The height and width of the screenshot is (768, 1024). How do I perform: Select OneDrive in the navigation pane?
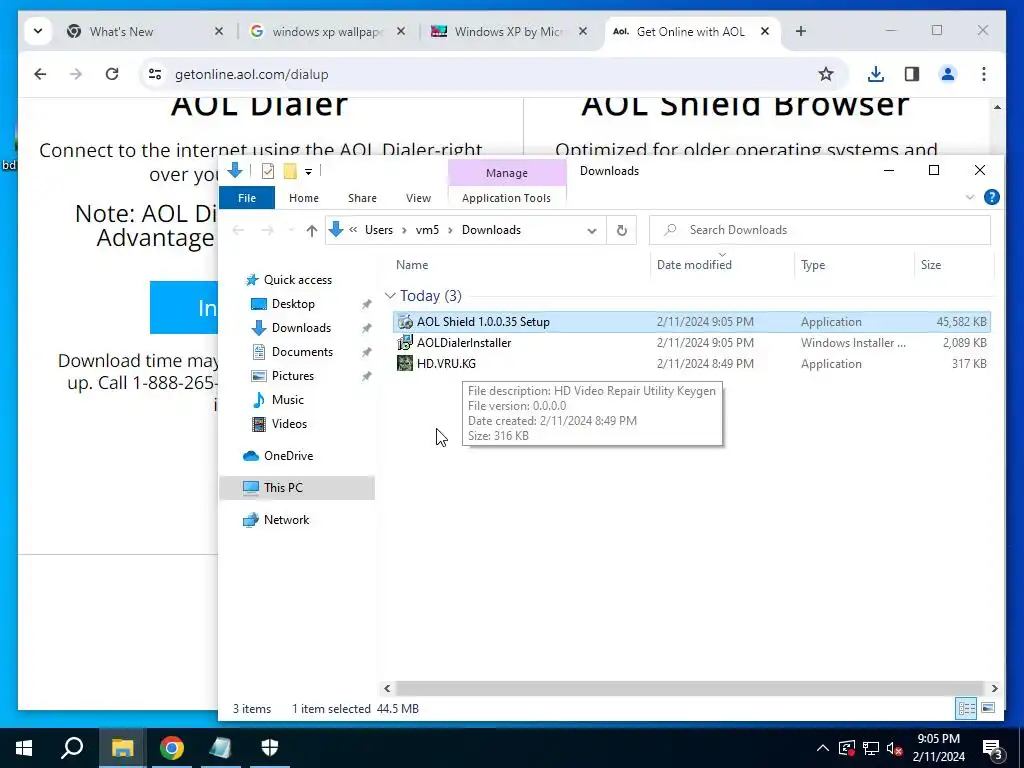coord(288,456)
